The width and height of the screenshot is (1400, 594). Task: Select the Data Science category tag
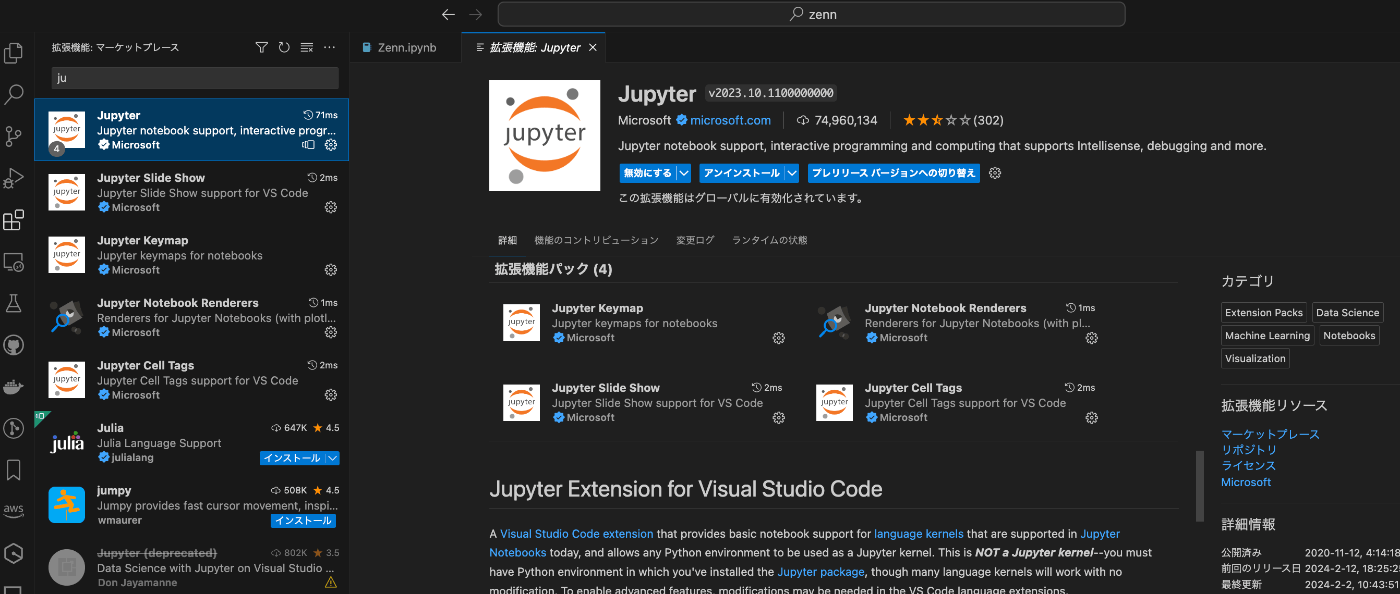click(1347, 313)
